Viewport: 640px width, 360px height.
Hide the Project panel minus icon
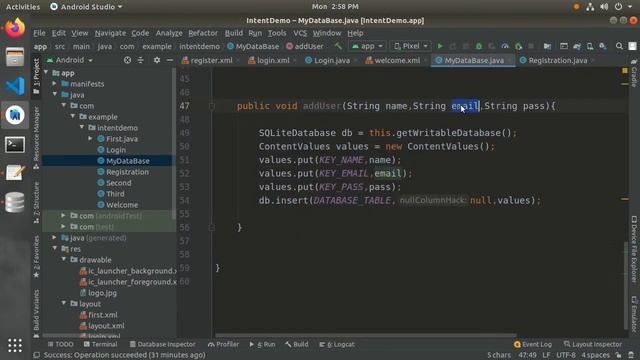coord(170,60)
